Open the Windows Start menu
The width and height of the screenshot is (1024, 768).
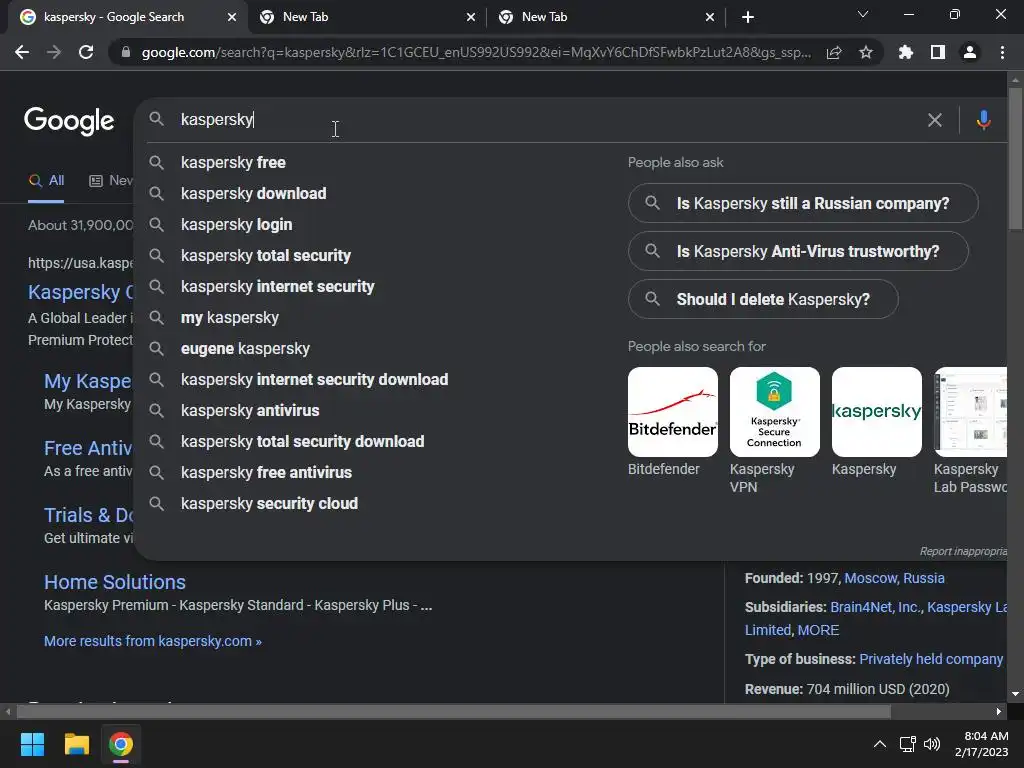[32, 744]
